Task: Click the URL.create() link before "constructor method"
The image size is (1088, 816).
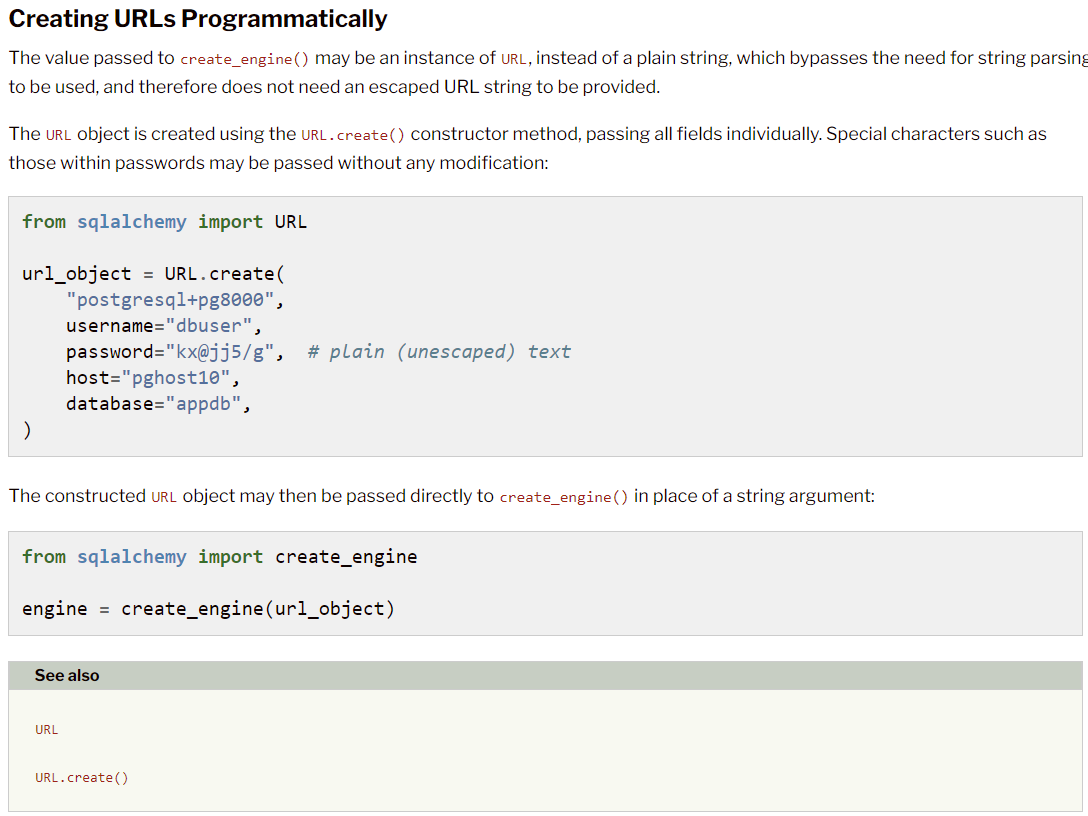Action: coord(352,135)
